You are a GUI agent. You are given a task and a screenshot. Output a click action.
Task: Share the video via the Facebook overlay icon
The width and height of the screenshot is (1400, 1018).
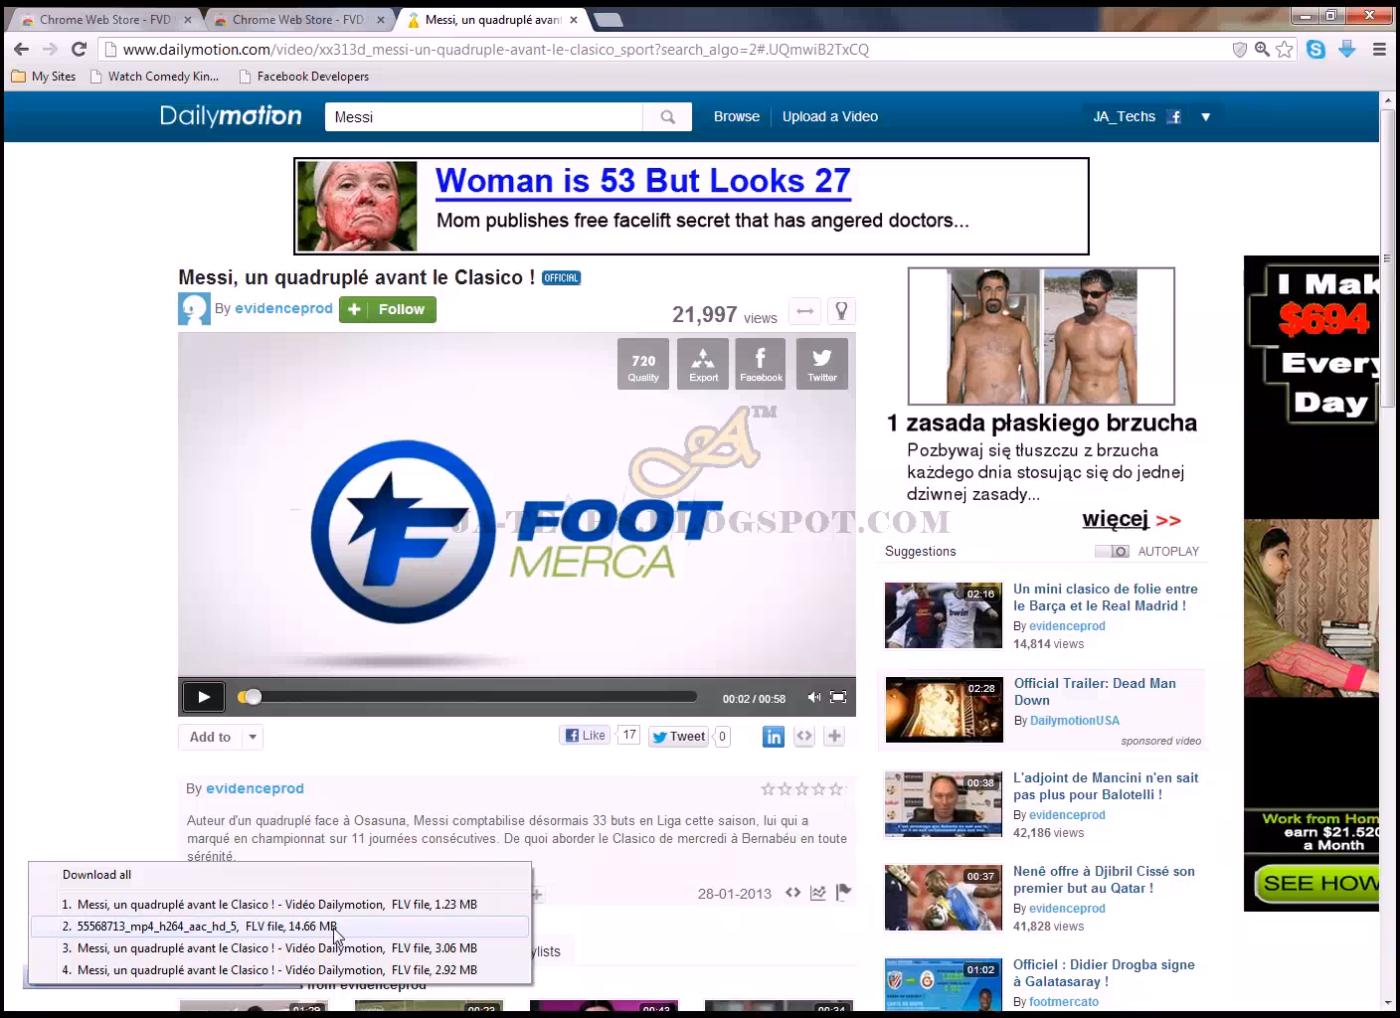click(761, 363)
